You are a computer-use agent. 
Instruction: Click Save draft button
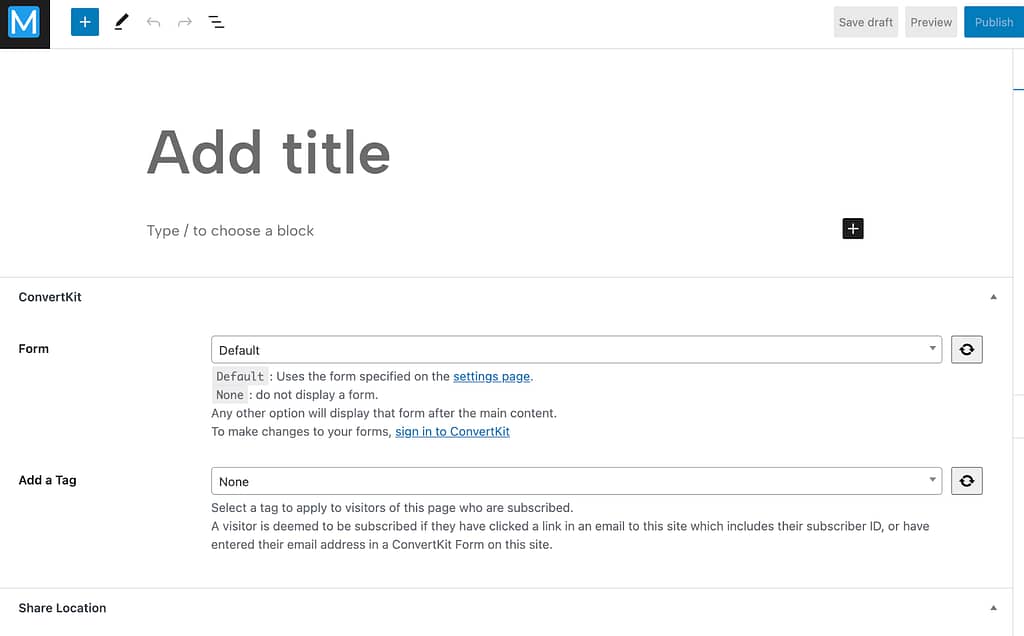(x=865, y=22)
